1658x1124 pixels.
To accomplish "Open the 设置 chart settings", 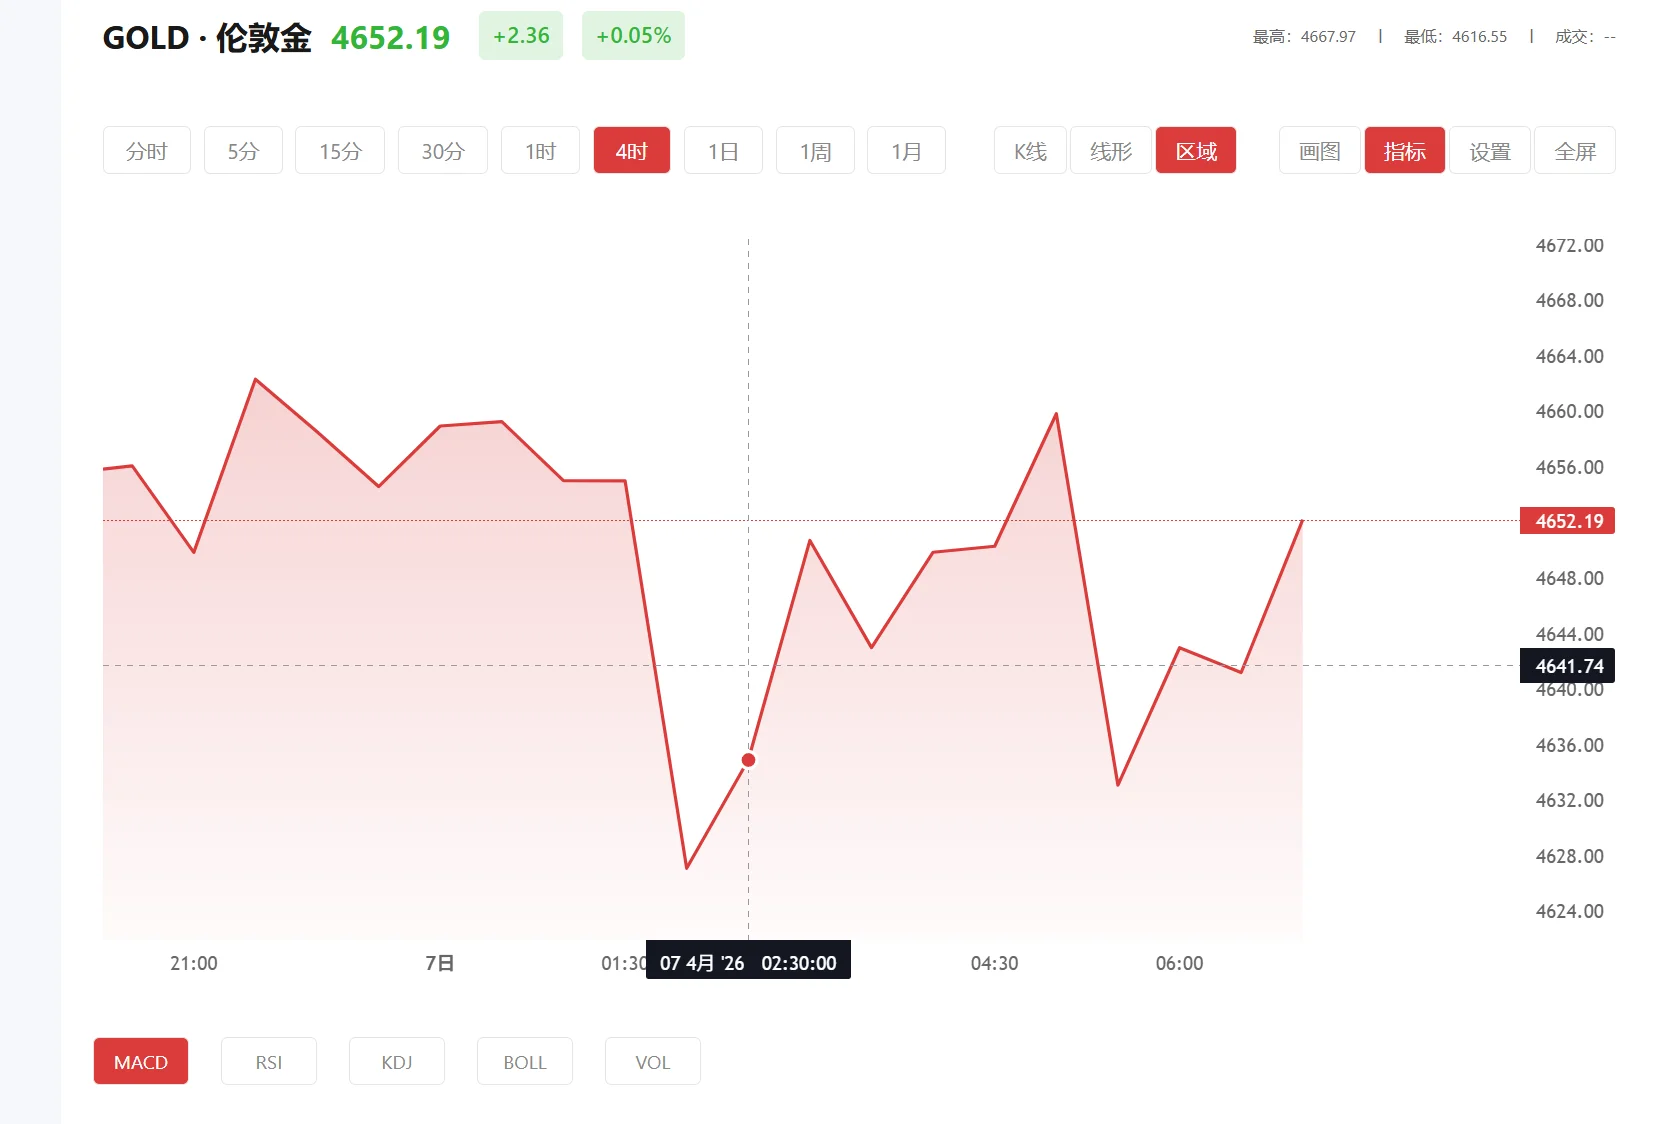I will click(x=1489, y=150).
